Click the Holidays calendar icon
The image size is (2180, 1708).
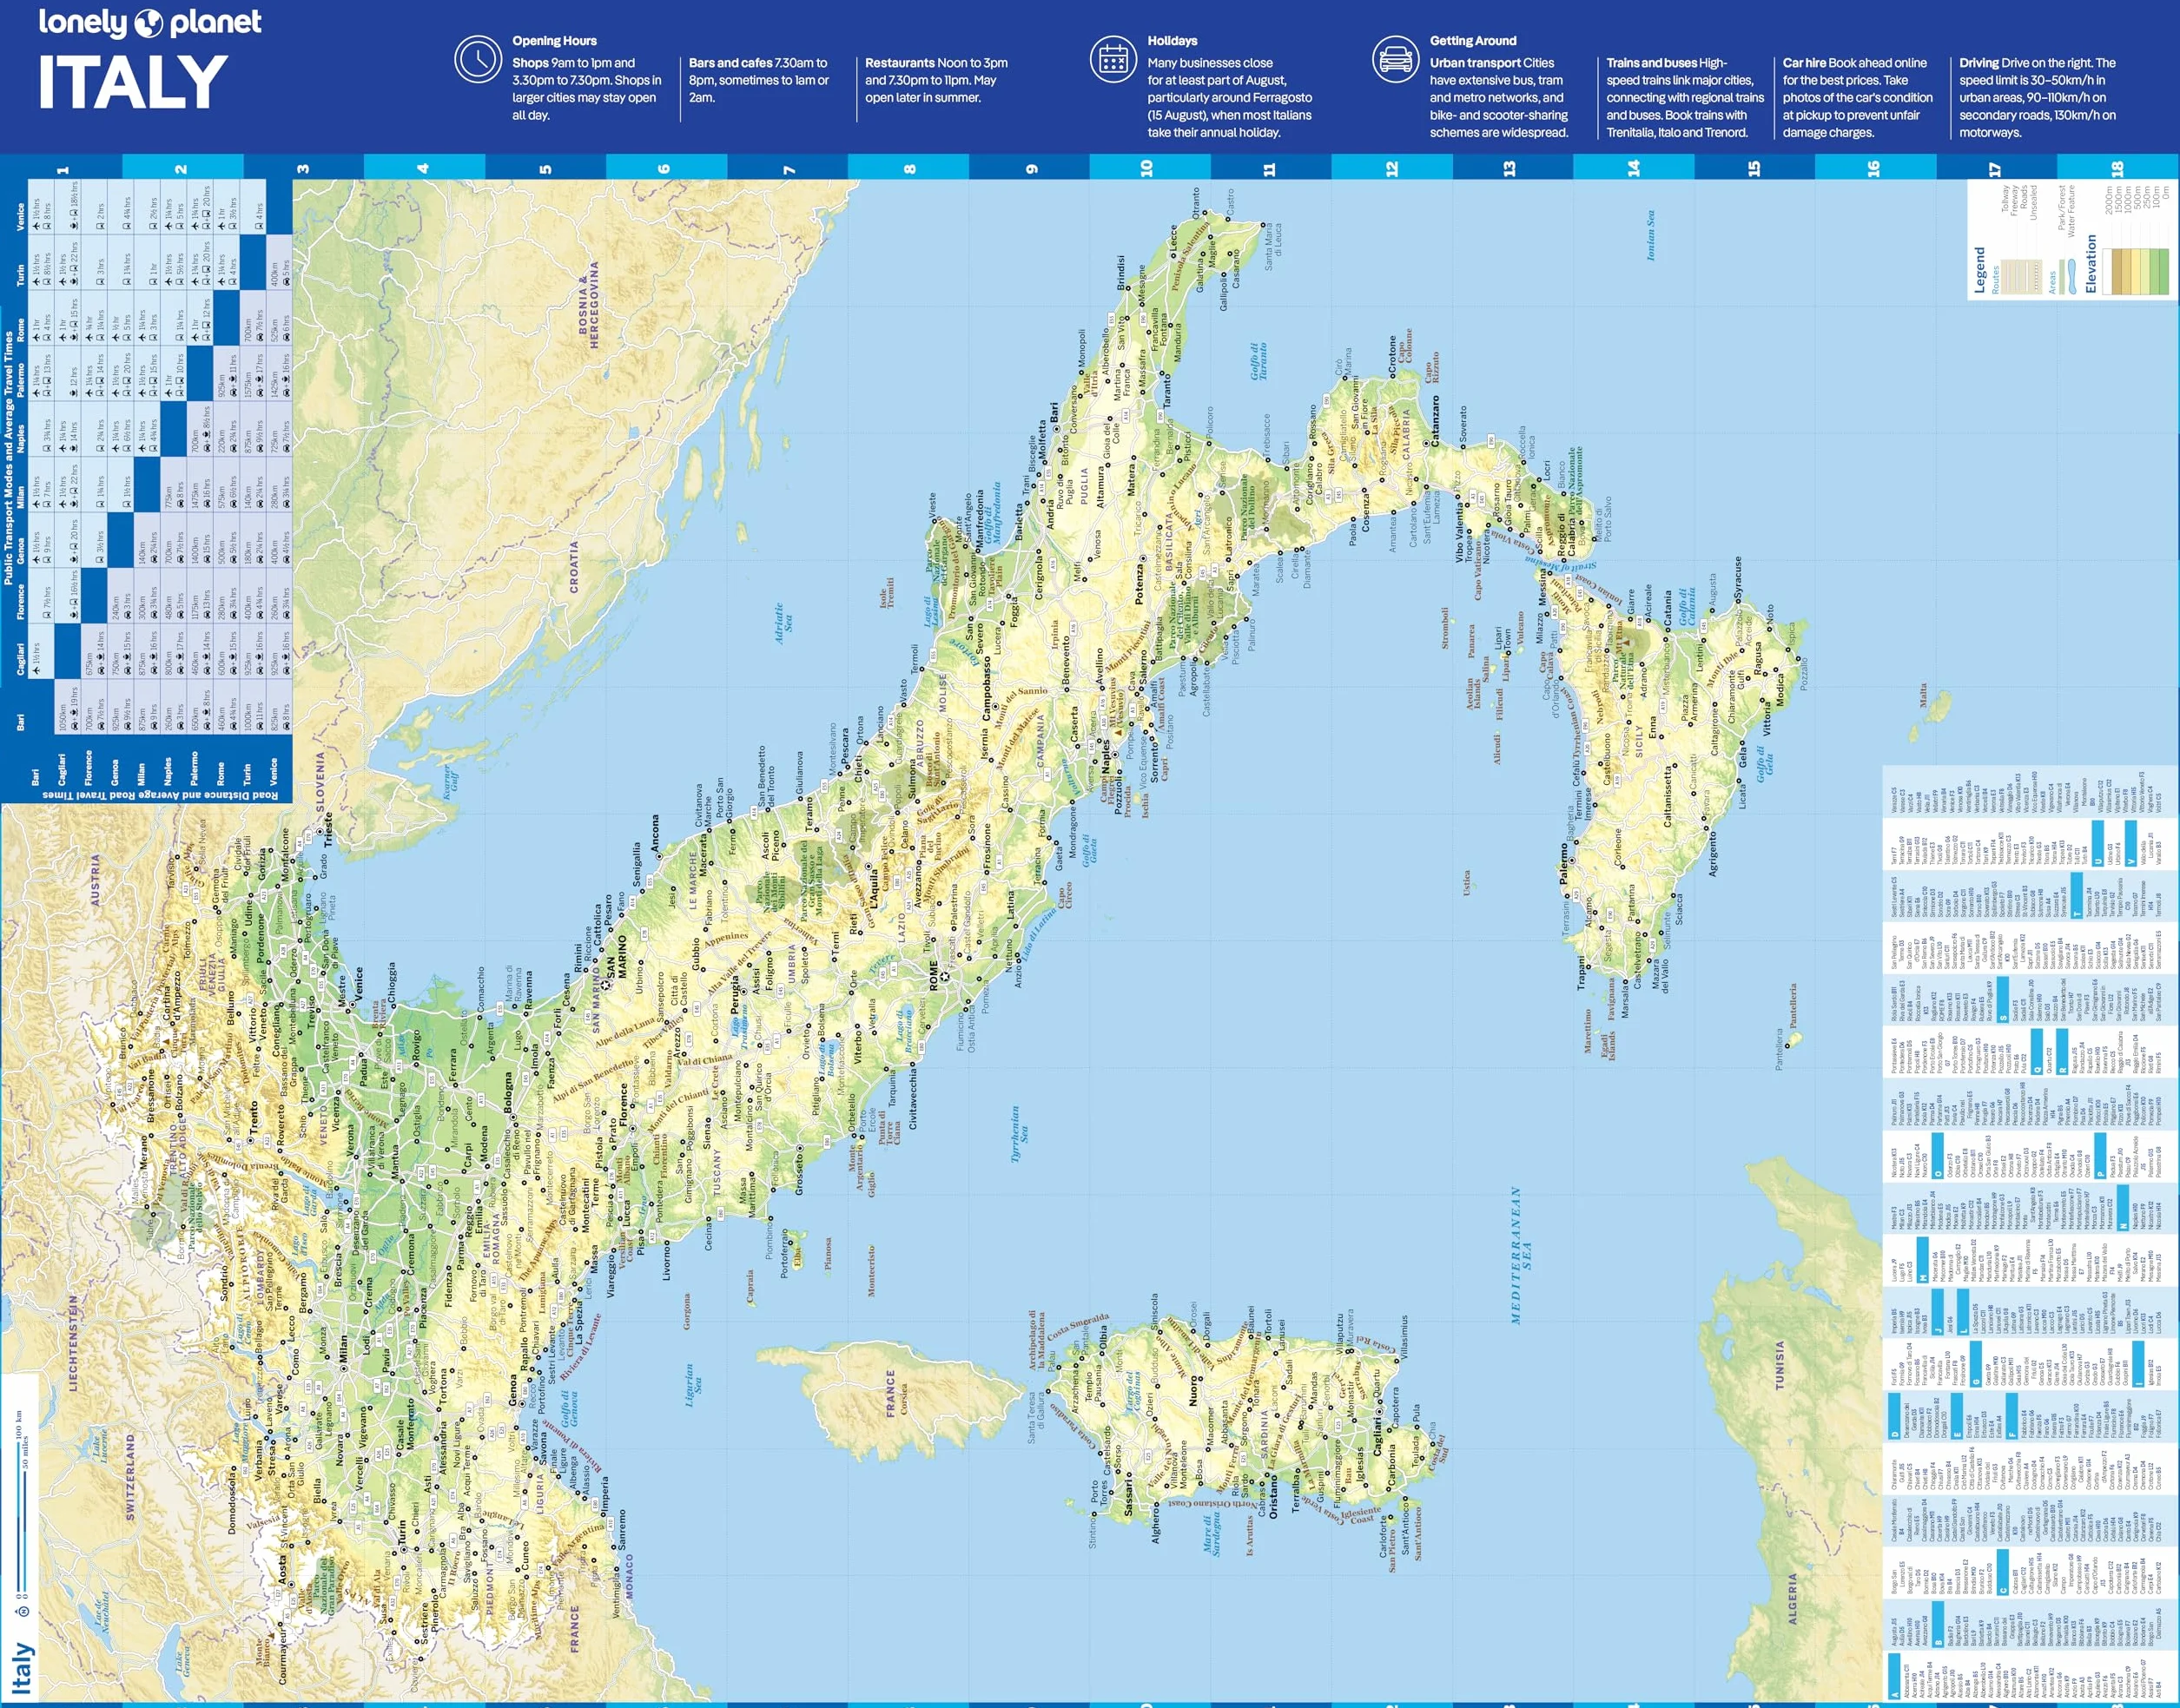(1113, 60)
